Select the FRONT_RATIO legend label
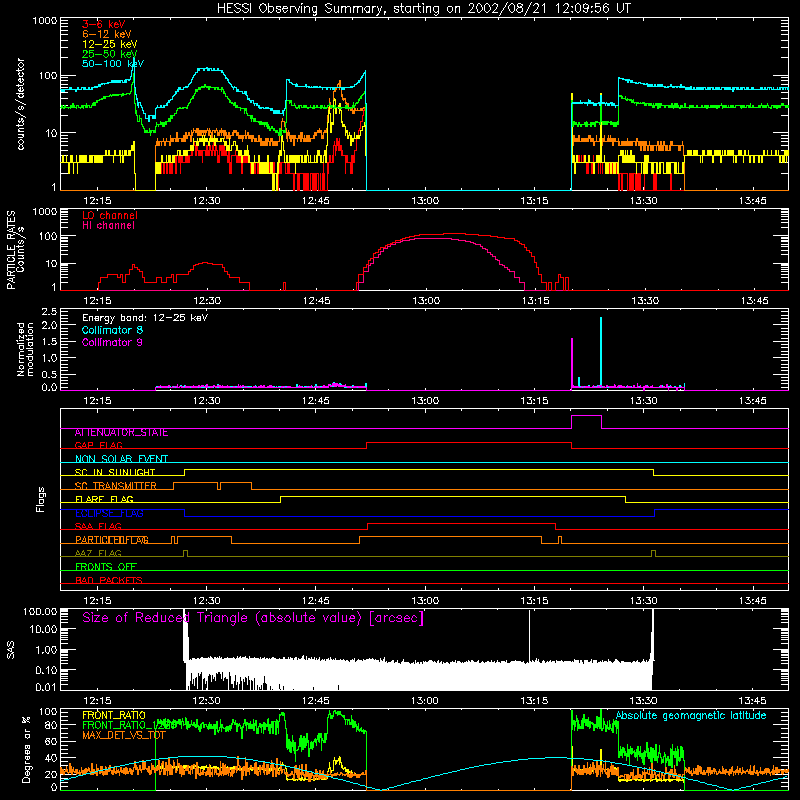800x800 pixels. (114, 715)
